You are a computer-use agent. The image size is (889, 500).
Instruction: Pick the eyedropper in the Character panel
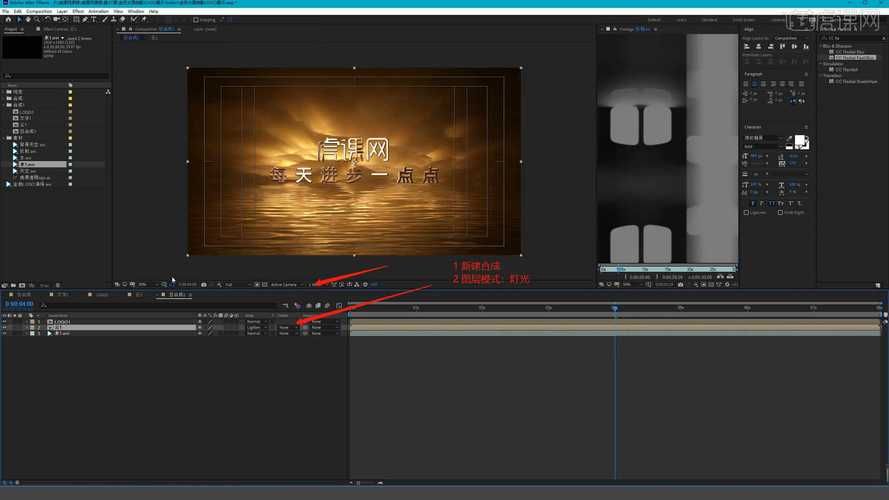coord(789,139)
